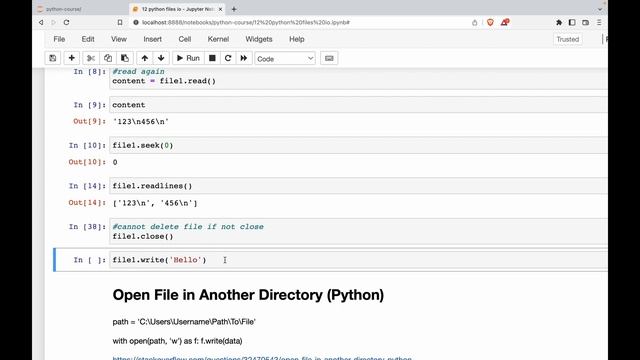
Task: Restart kernel and run all cells icon
Action: tap(244, 58)
